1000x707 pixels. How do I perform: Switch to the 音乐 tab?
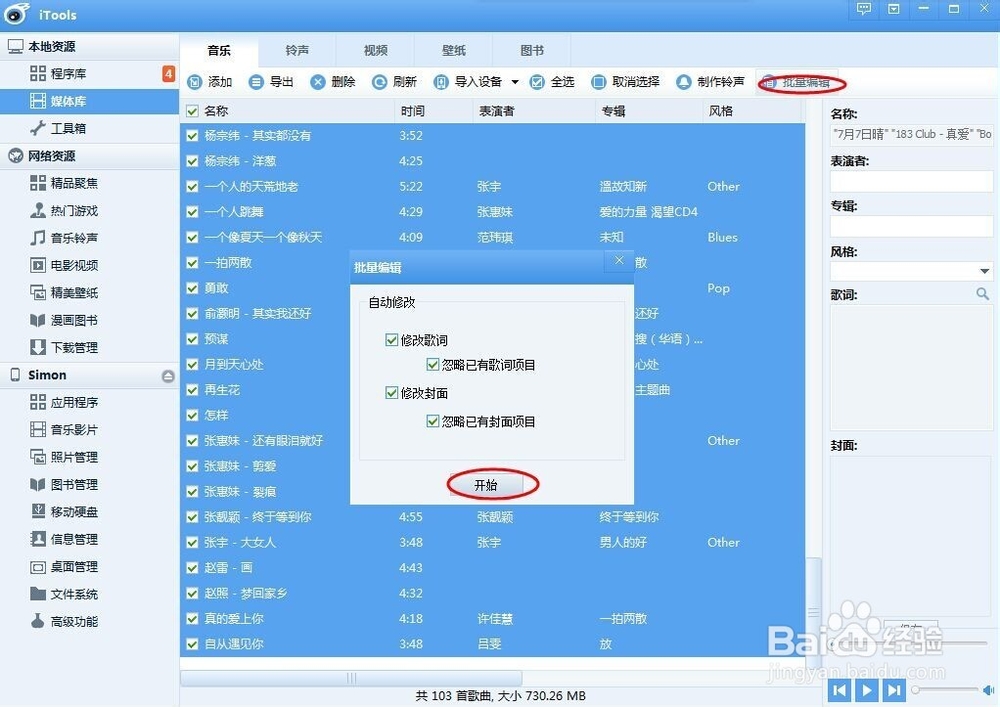coord(219,50)
